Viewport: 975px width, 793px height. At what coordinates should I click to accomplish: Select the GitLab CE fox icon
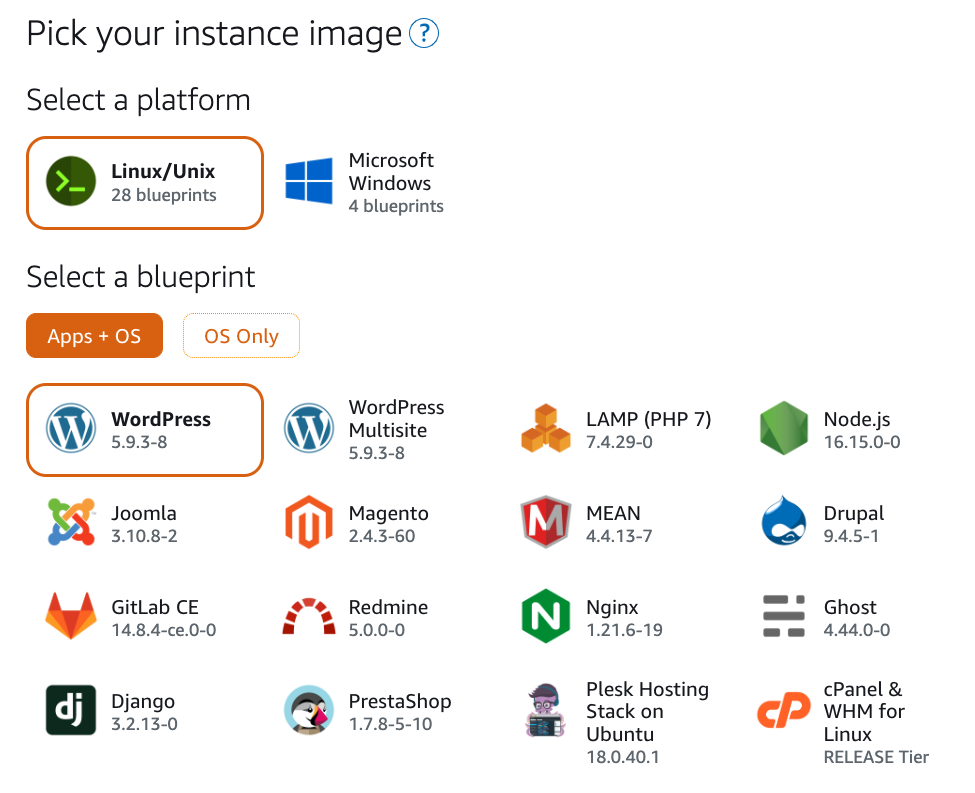point(71,617)
